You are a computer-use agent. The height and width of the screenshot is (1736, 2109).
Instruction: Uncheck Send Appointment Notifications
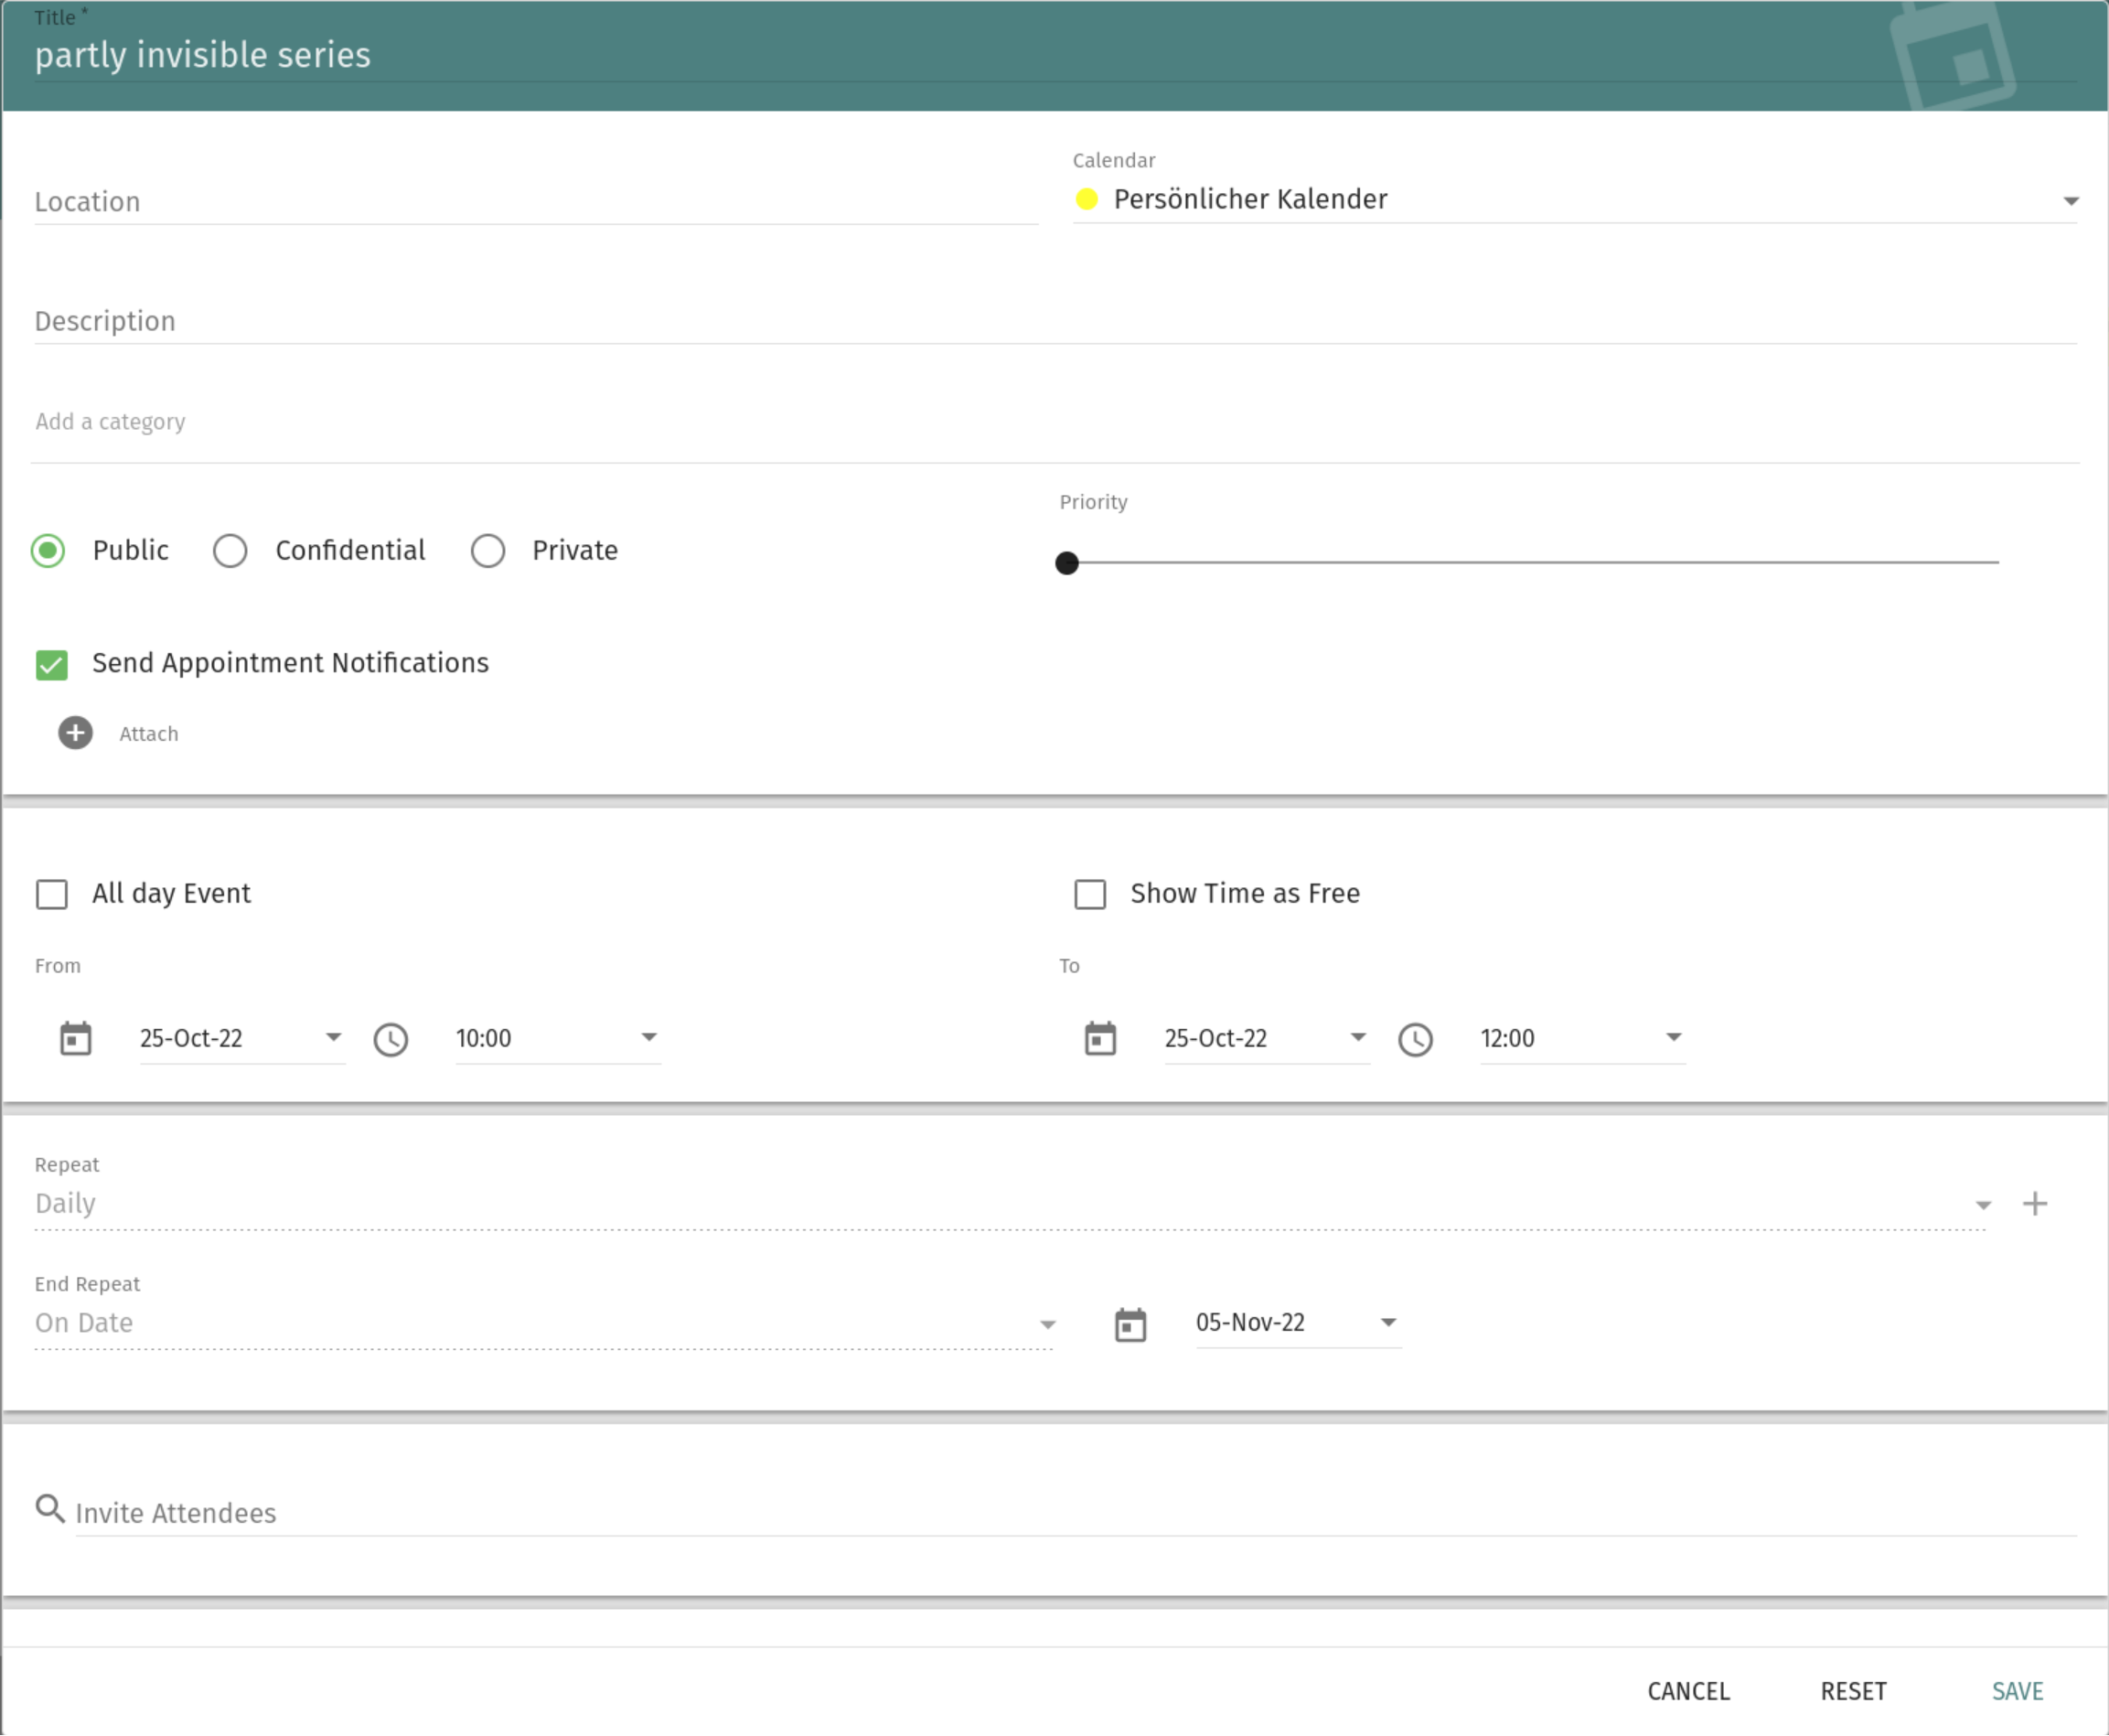pos(52,665)
